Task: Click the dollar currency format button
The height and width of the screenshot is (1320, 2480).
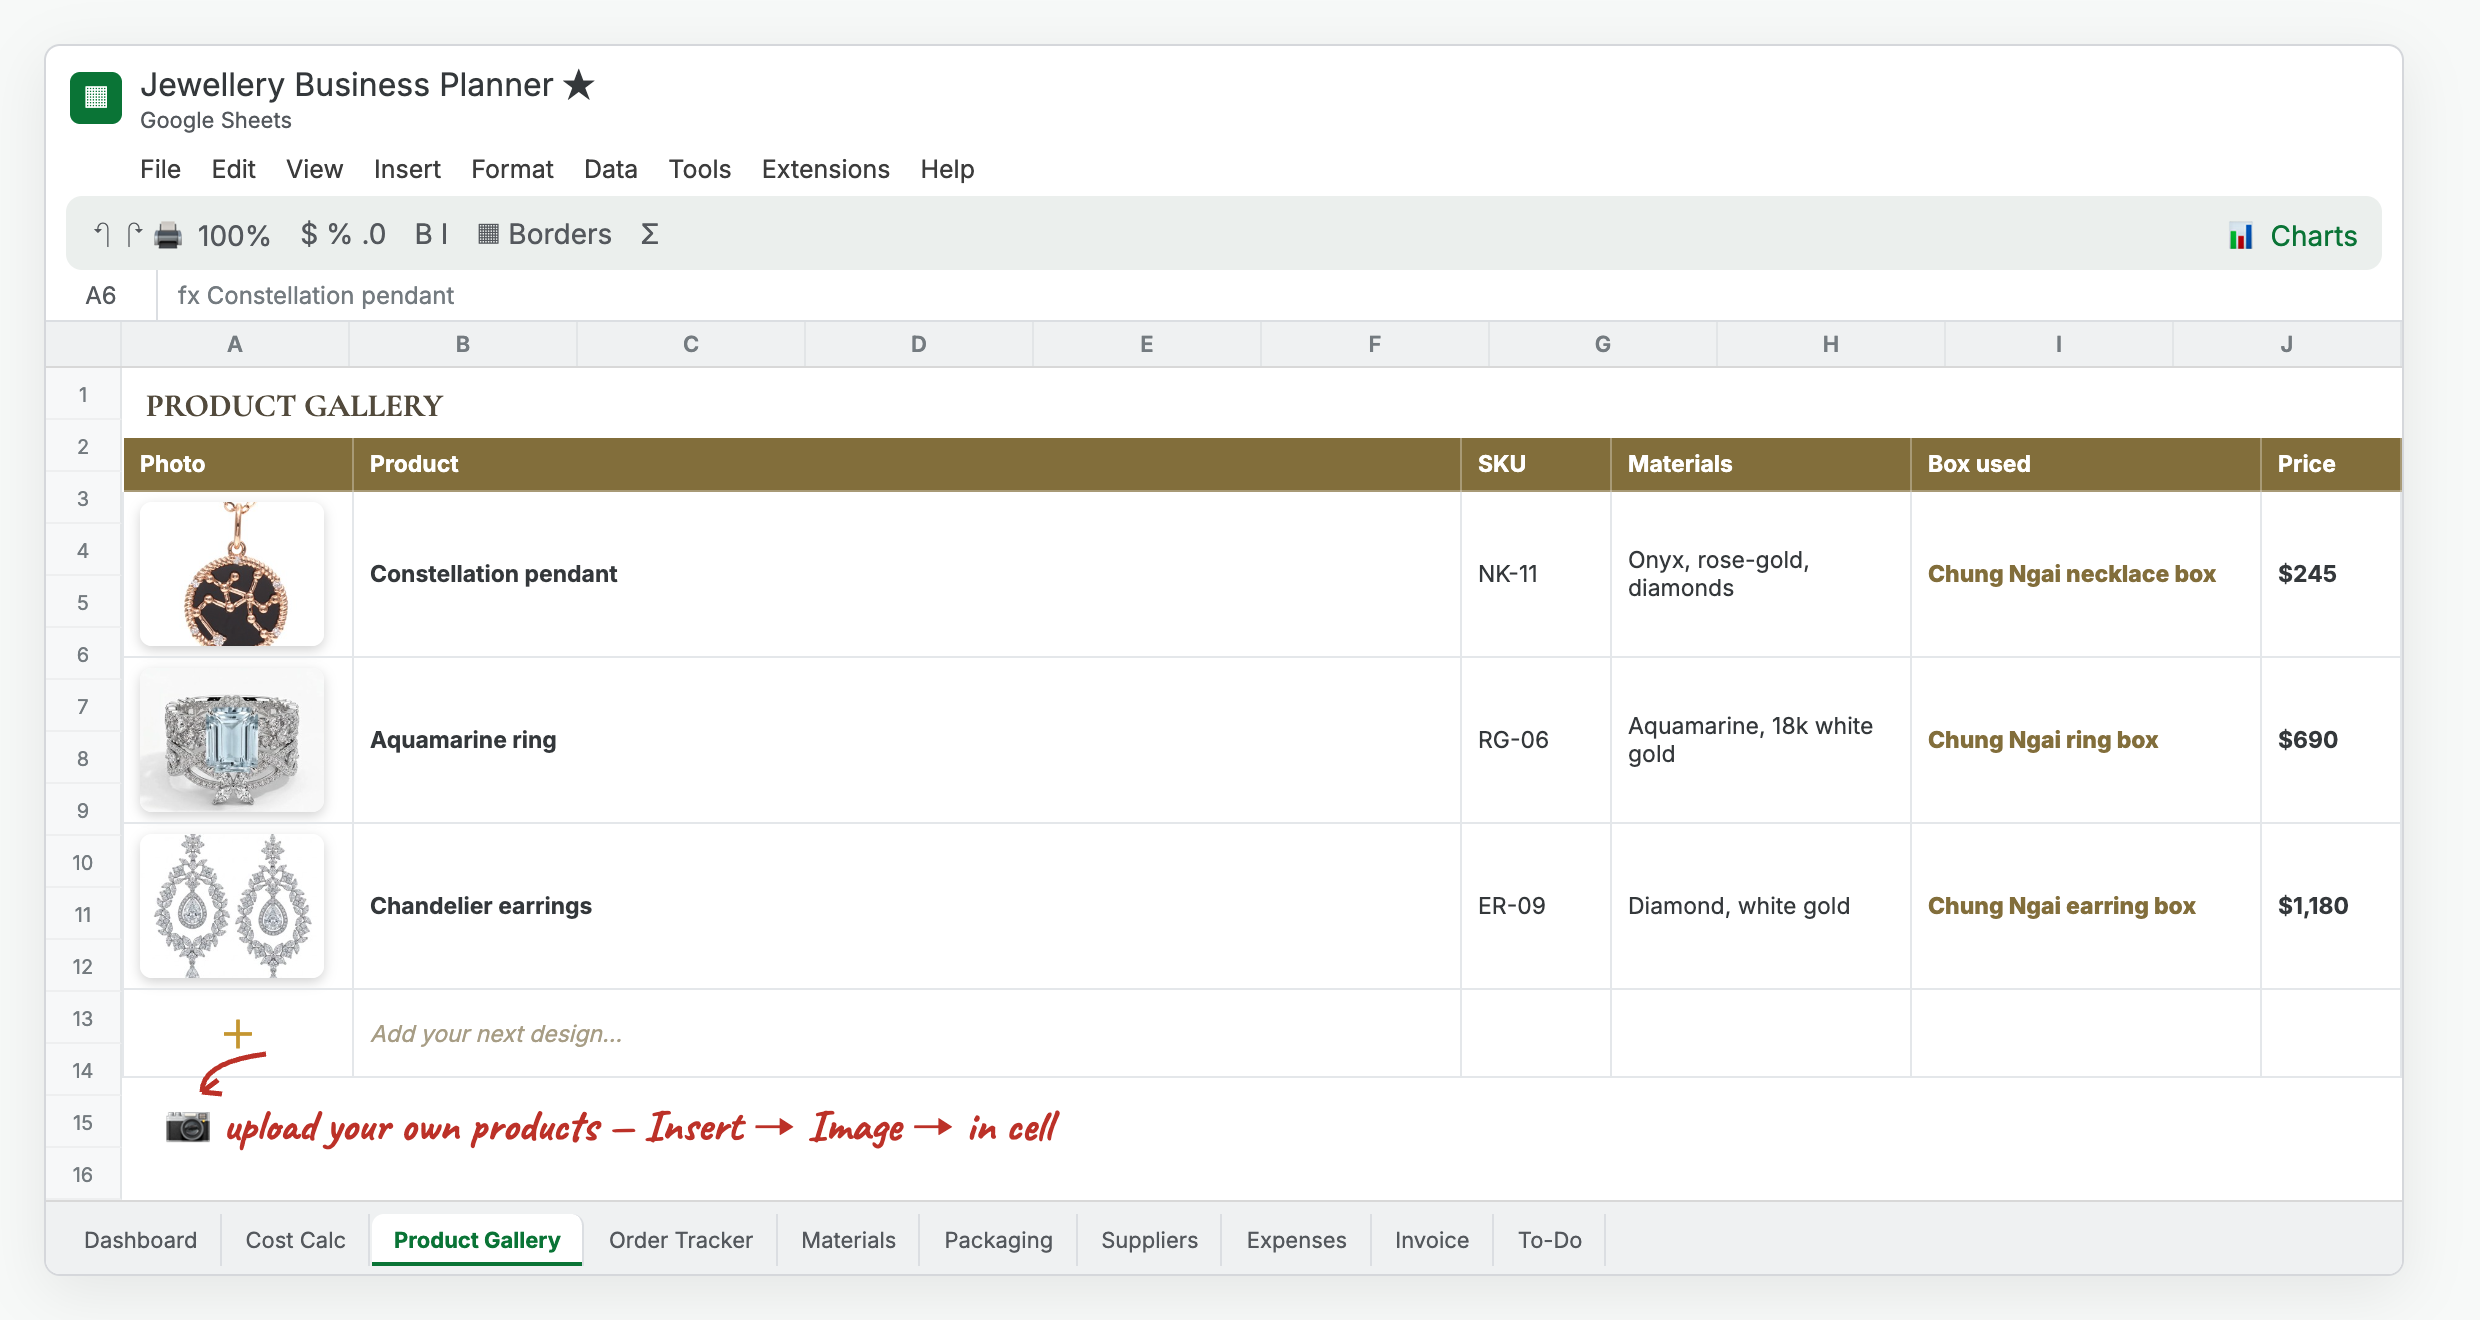Action: point(309,234)
